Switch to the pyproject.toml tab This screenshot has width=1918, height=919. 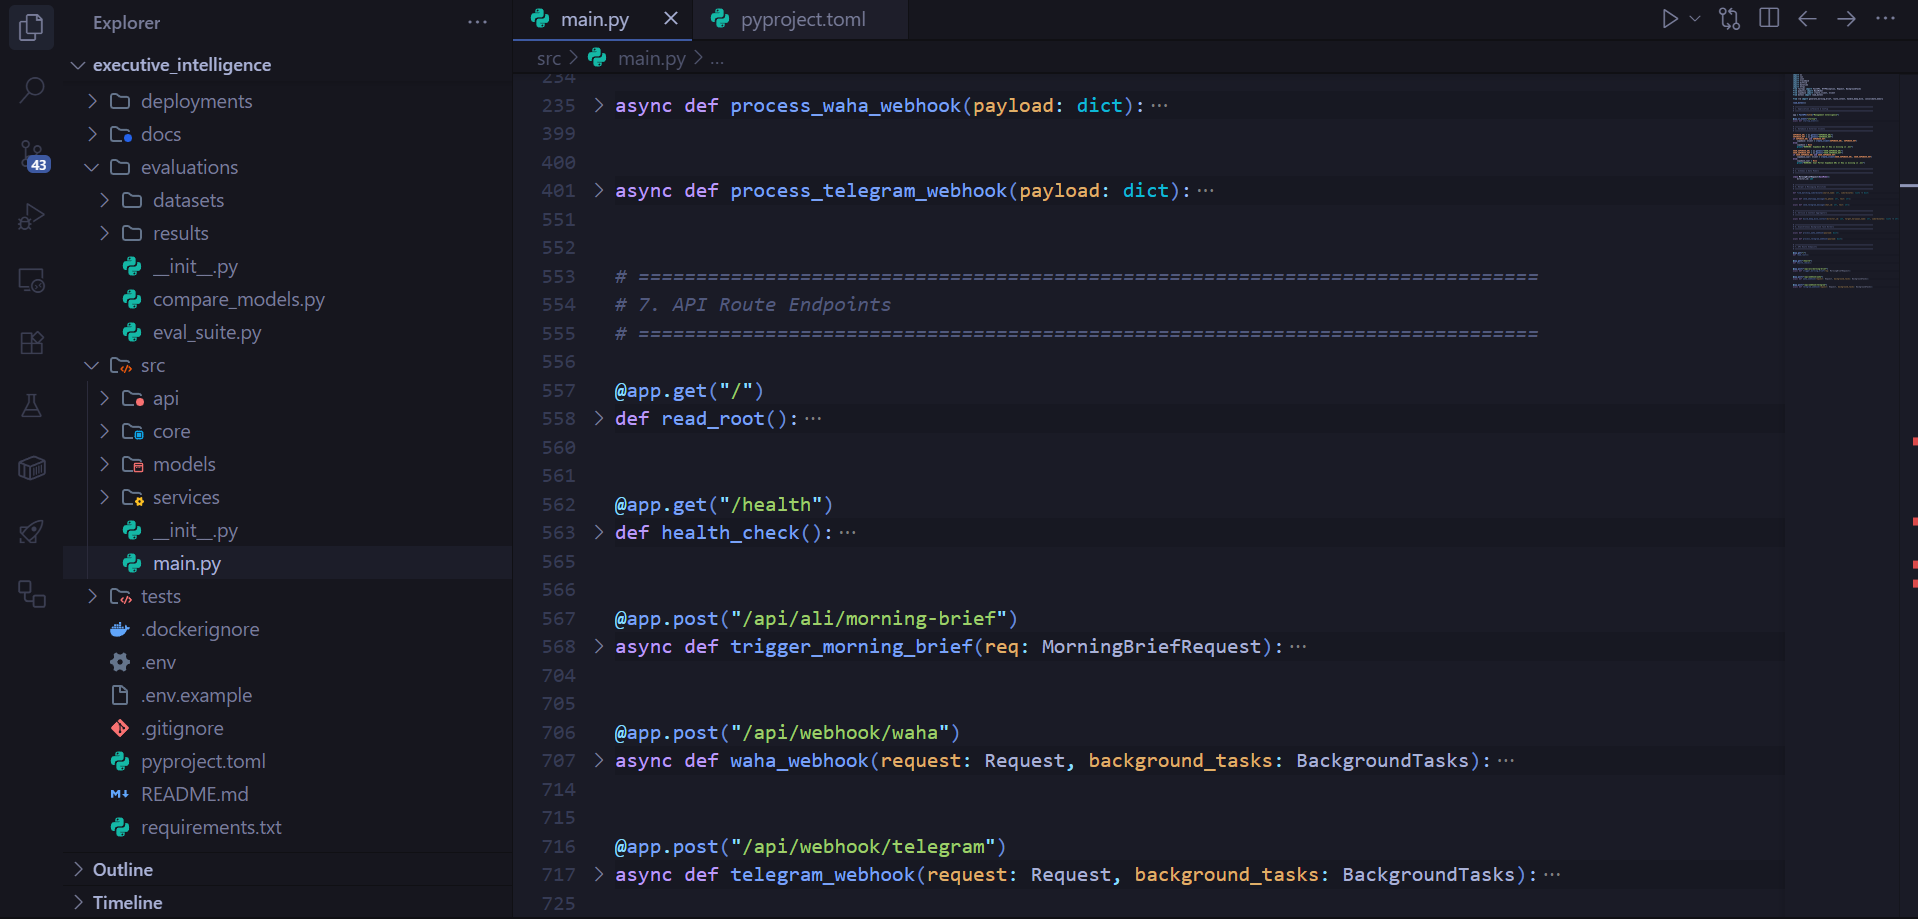(803, 20)
